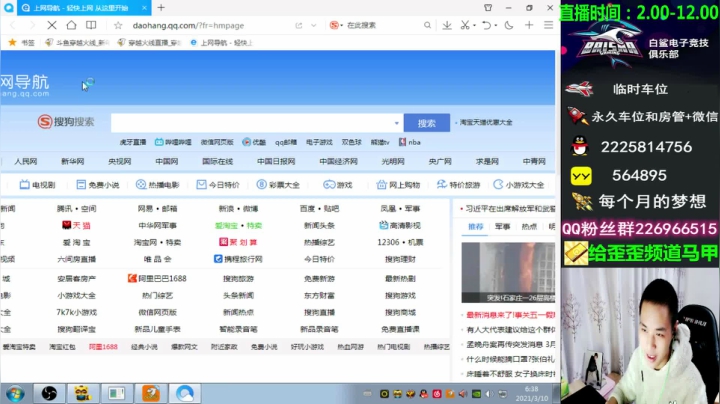Open the 彩票大全 category
Viewport: 720px width, 404px height.
(278, 185)
